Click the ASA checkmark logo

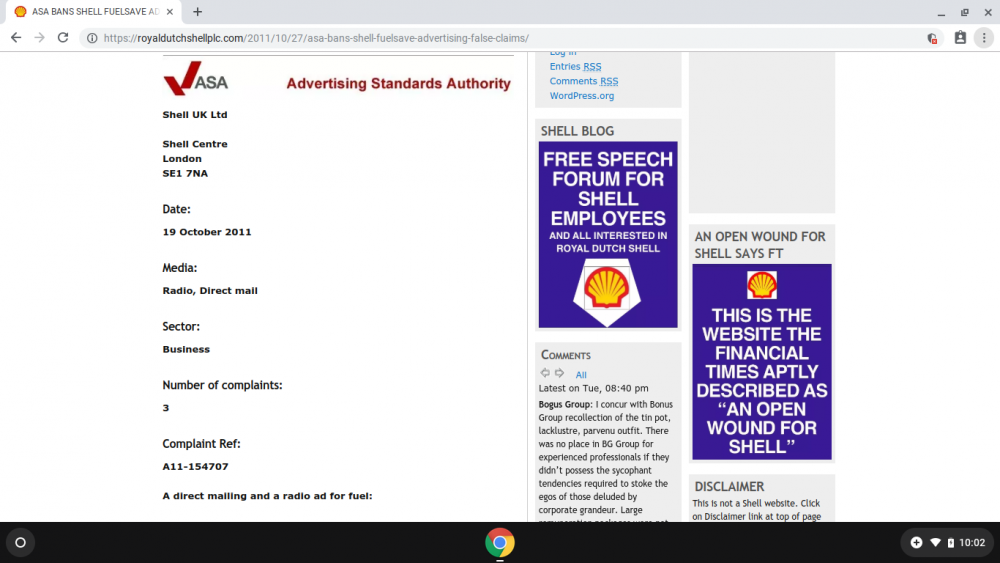click(x=195, y=78)
